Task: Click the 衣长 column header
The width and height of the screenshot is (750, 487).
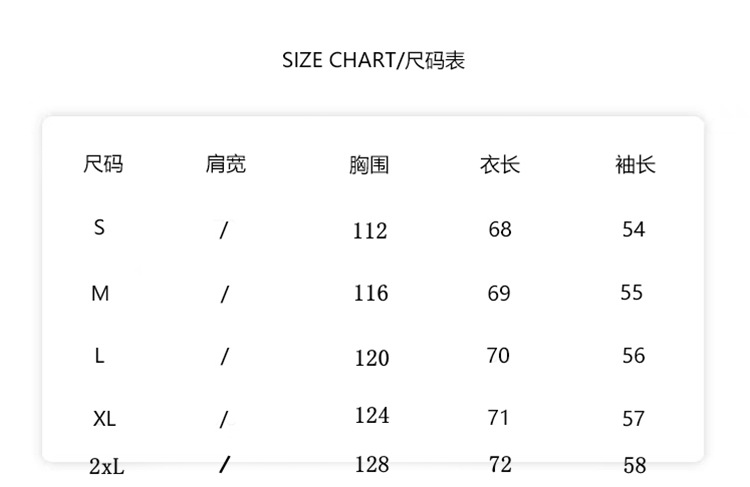Action: pyautogui.click(x=500, y=165)
